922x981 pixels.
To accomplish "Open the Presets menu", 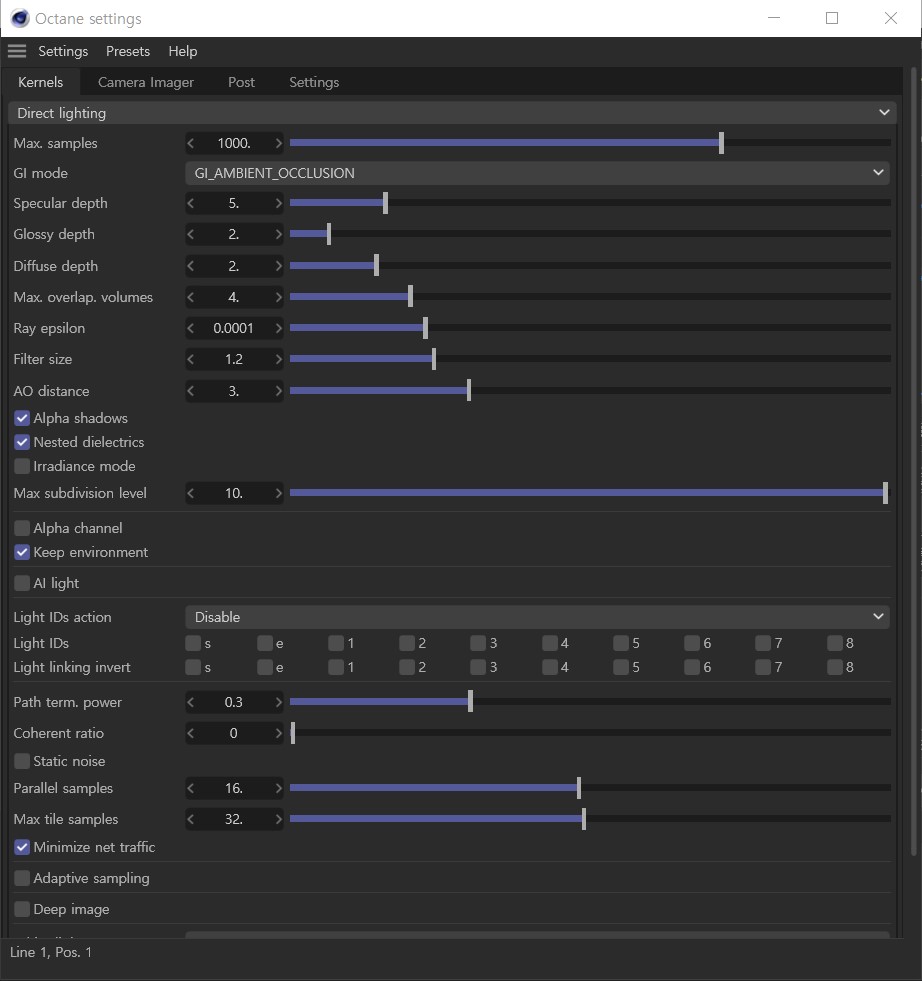I will (x=128, y=51).
